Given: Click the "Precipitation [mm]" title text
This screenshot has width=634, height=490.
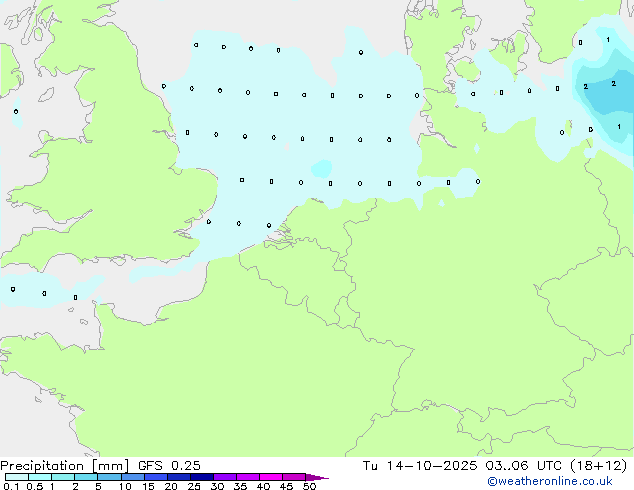Looking at the screenshot, I should click(x=64, y=466).
